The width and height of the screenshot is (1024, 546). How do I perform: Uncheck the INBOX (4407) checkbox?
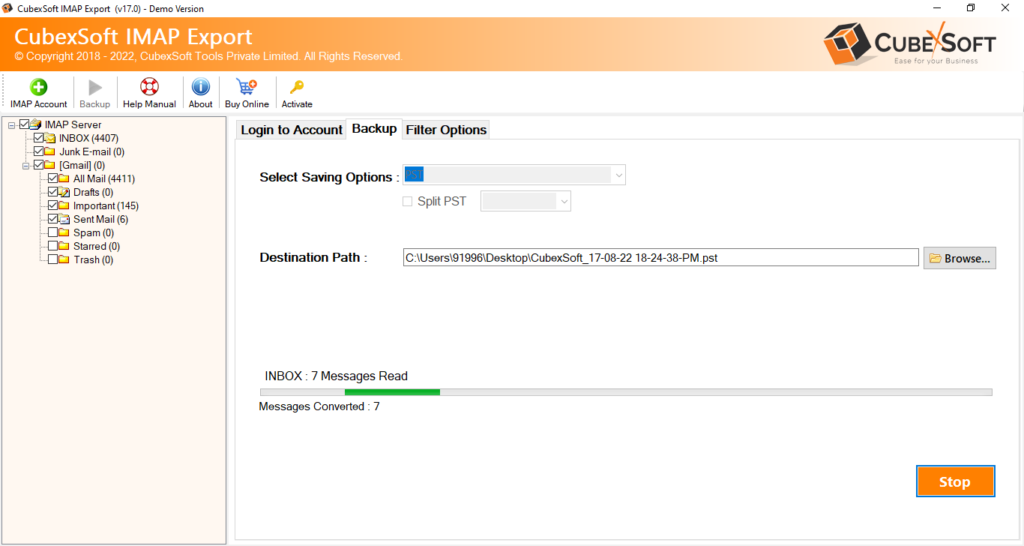point(39,138)
